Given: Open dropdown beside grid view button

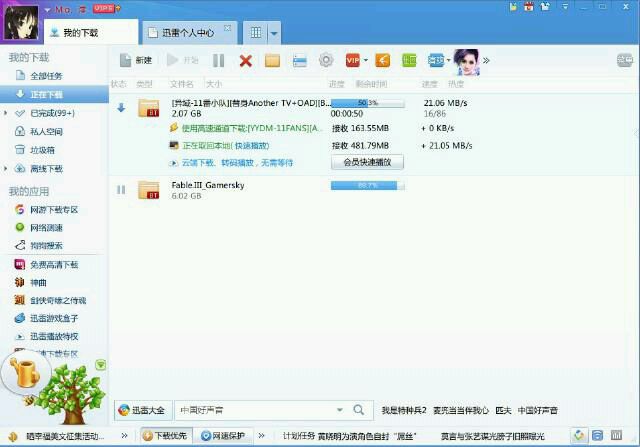Looking at the screenshot, I should tap(274, 33).
